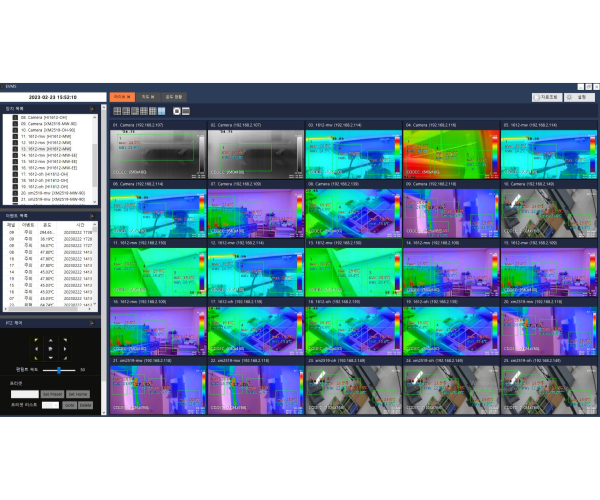Collapse the device list panel header
This screenshot has height=500, width=600.
coord(92,109)
